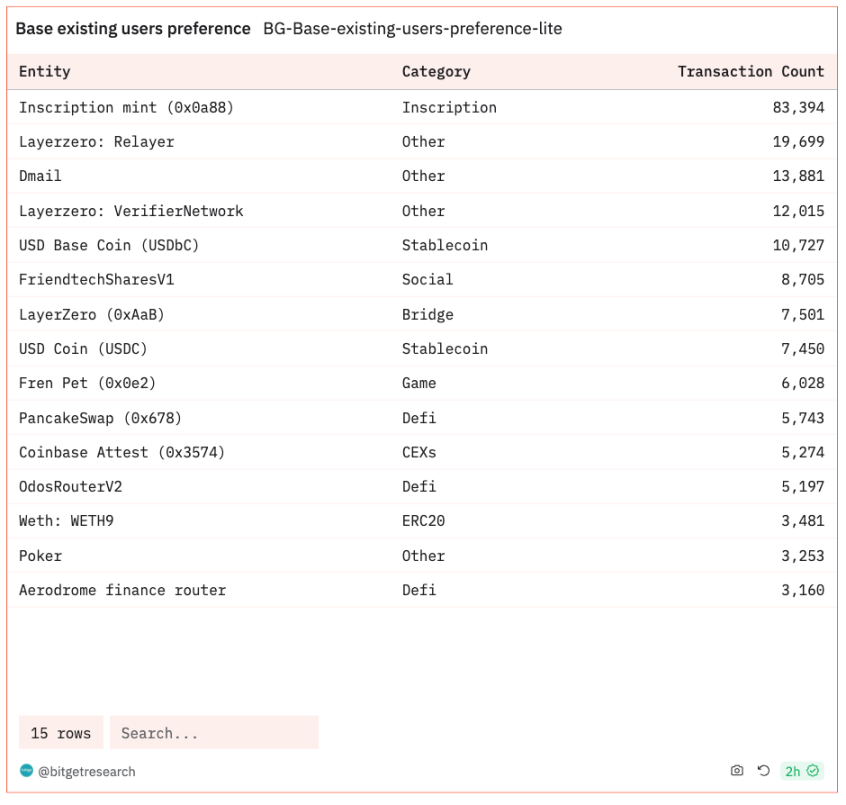Click the refresh query icon
846x805 pixels.
[763, 771]
